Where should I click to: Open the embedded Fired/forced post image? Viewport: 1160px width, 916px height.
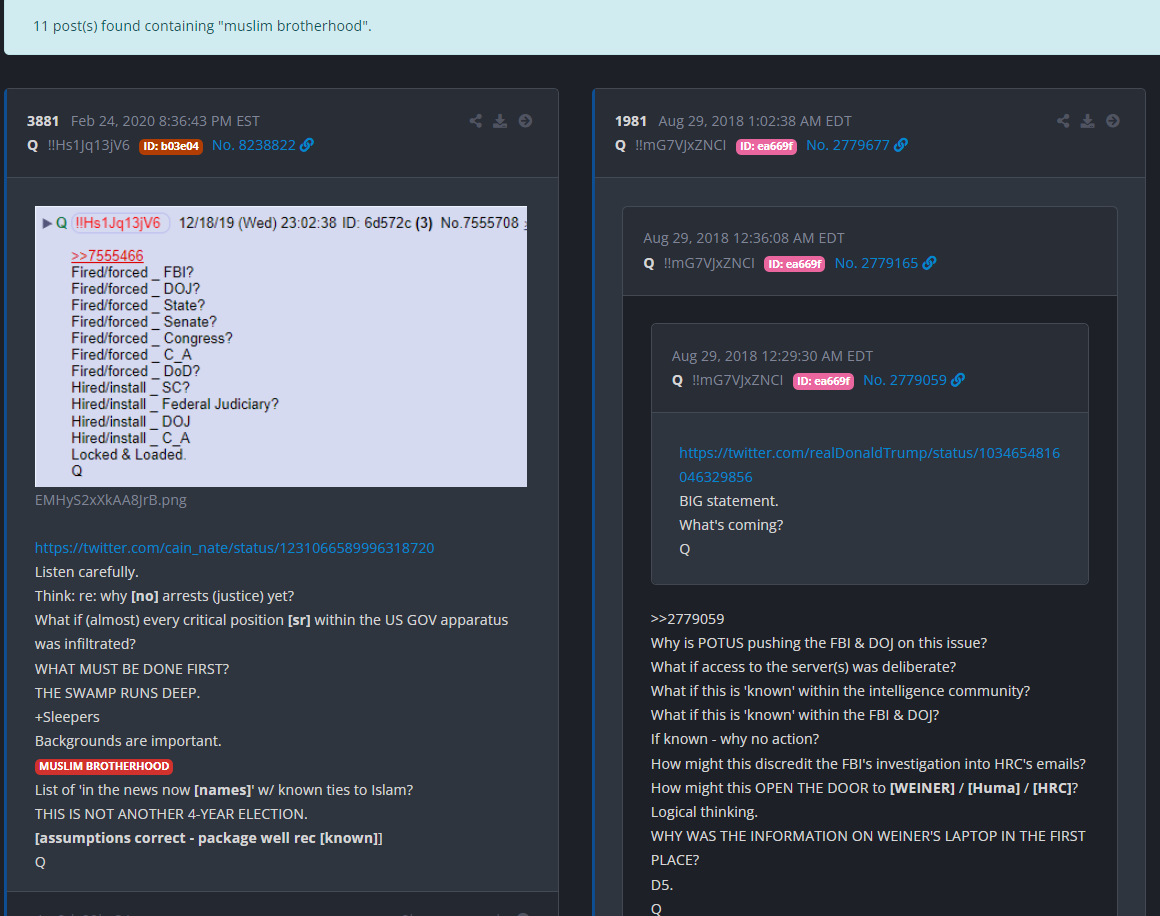click(x=281, y=346)
